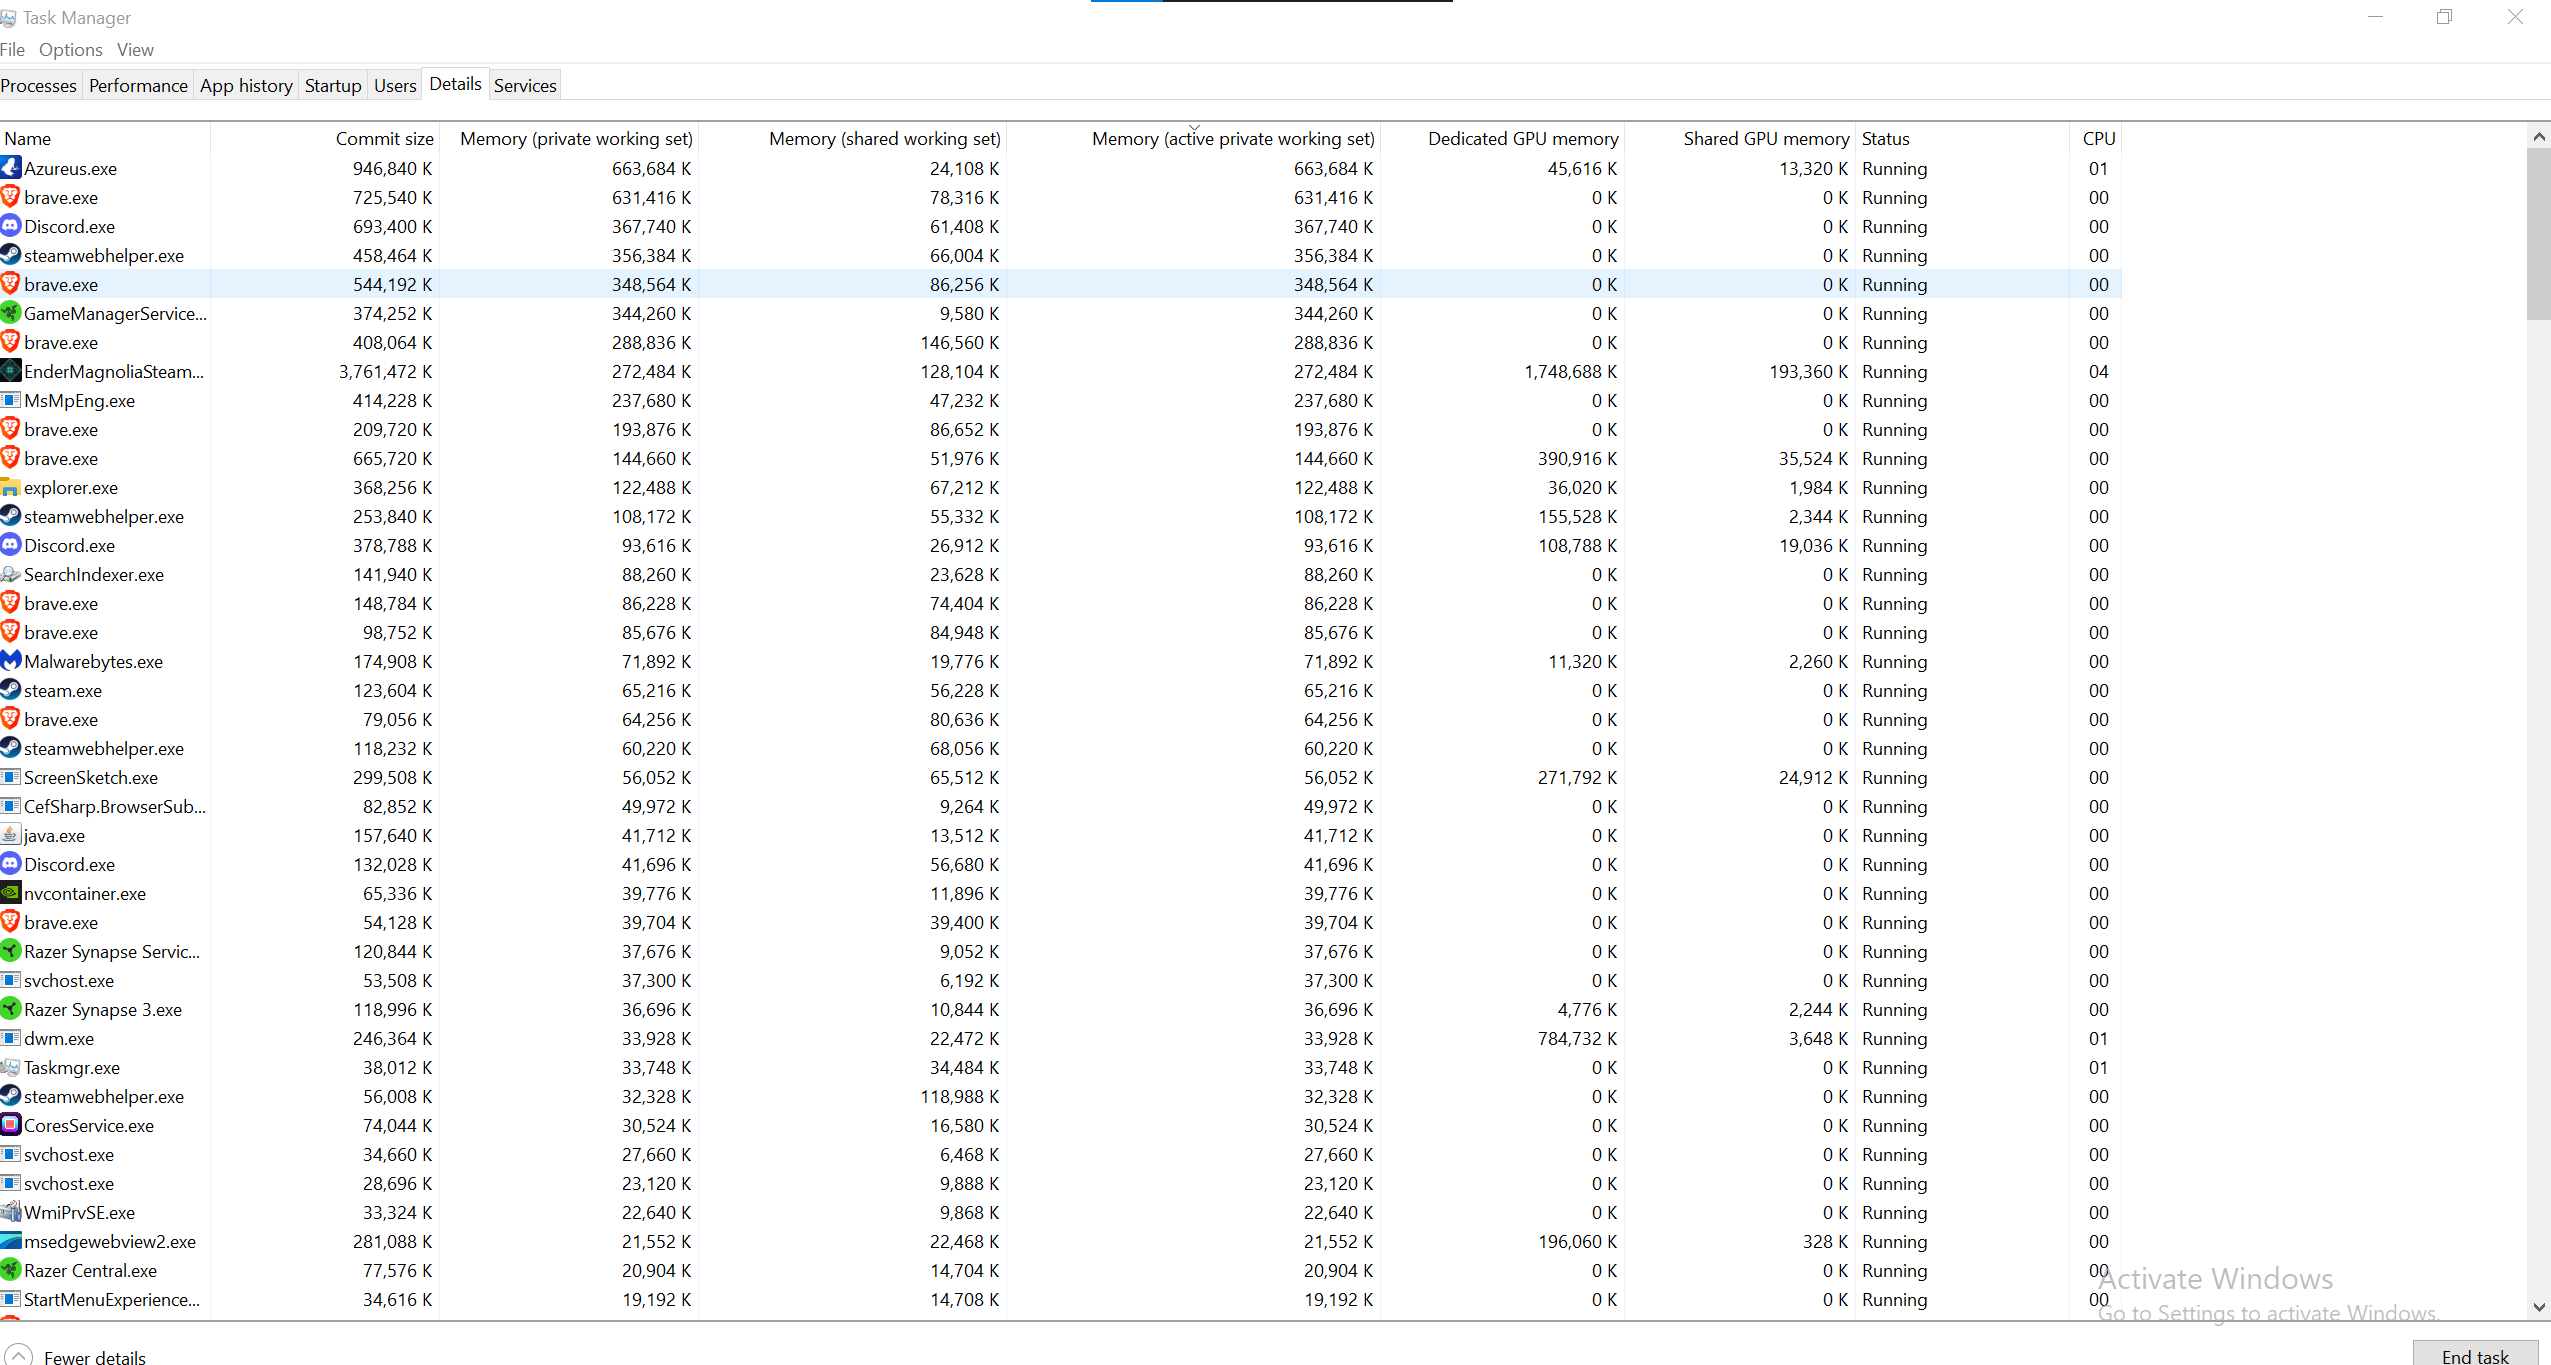Viewport: 2551px width, 1365px height.
Task: Click the Malwarebytes.exe icon
Action: click(11, 661)
